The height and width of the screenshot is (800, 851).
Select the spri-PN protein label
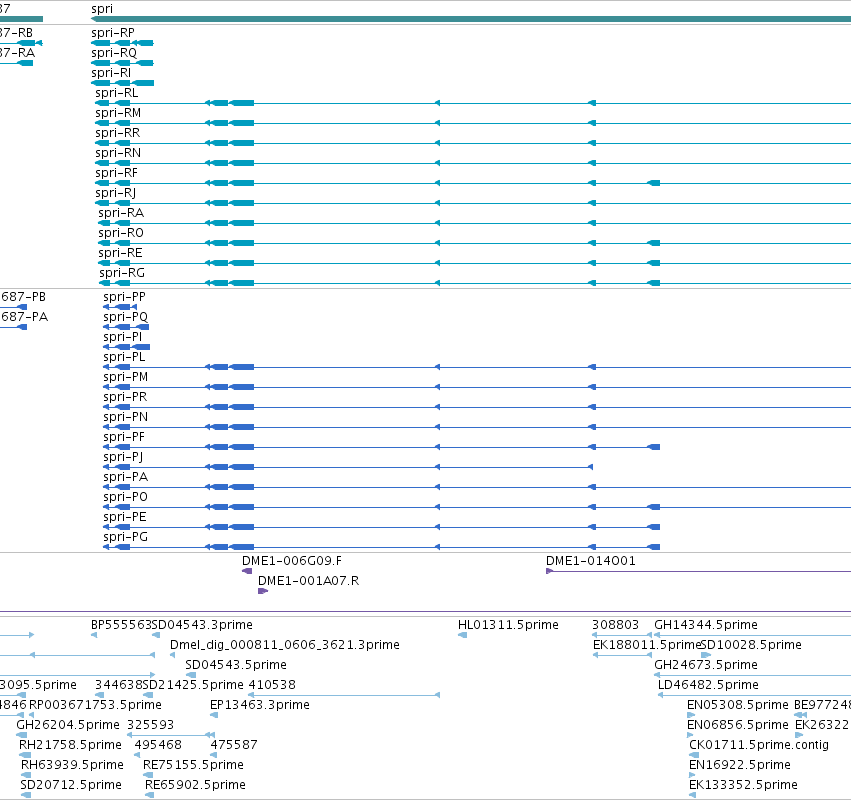click(x=125, y=417)
